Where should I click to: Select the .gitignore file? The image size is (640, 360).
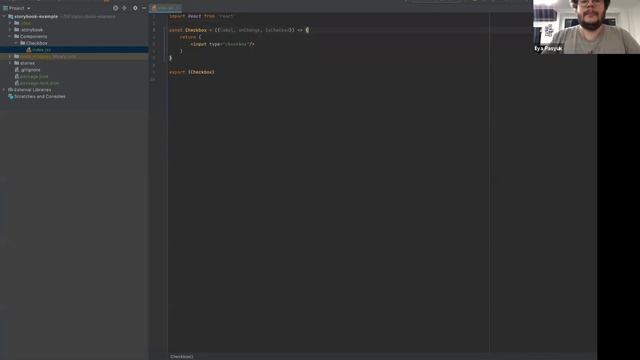pos(30,70)
